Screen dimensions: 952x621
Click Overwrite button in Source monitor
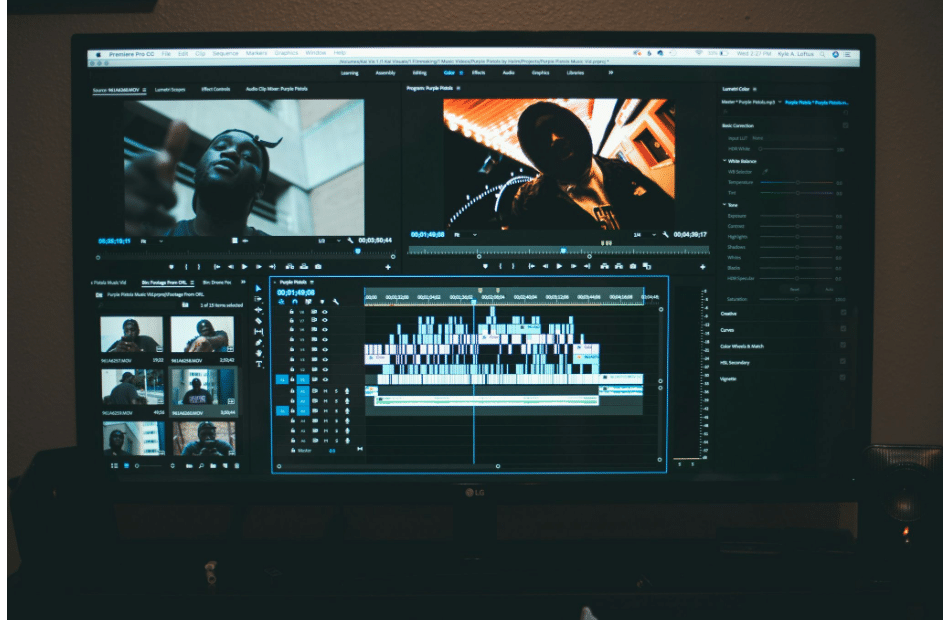click(304, 266)
